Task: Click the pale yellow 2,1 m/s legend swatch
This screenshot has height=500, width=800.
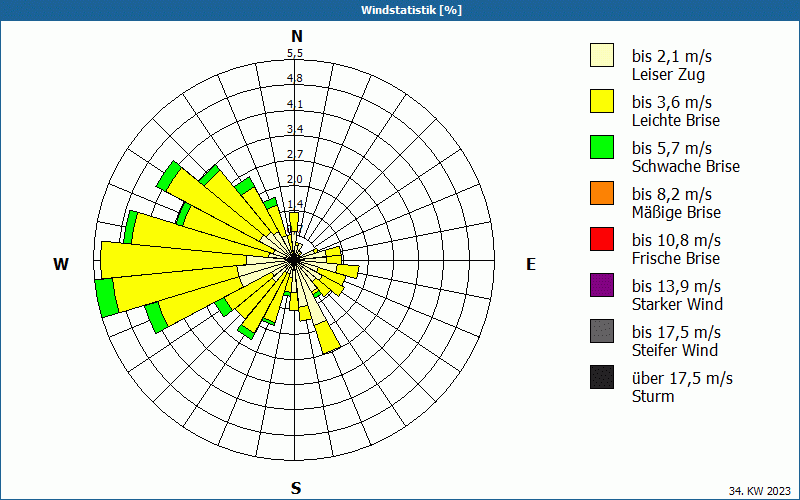Action: pyautogui.click(x=602, y=55)
